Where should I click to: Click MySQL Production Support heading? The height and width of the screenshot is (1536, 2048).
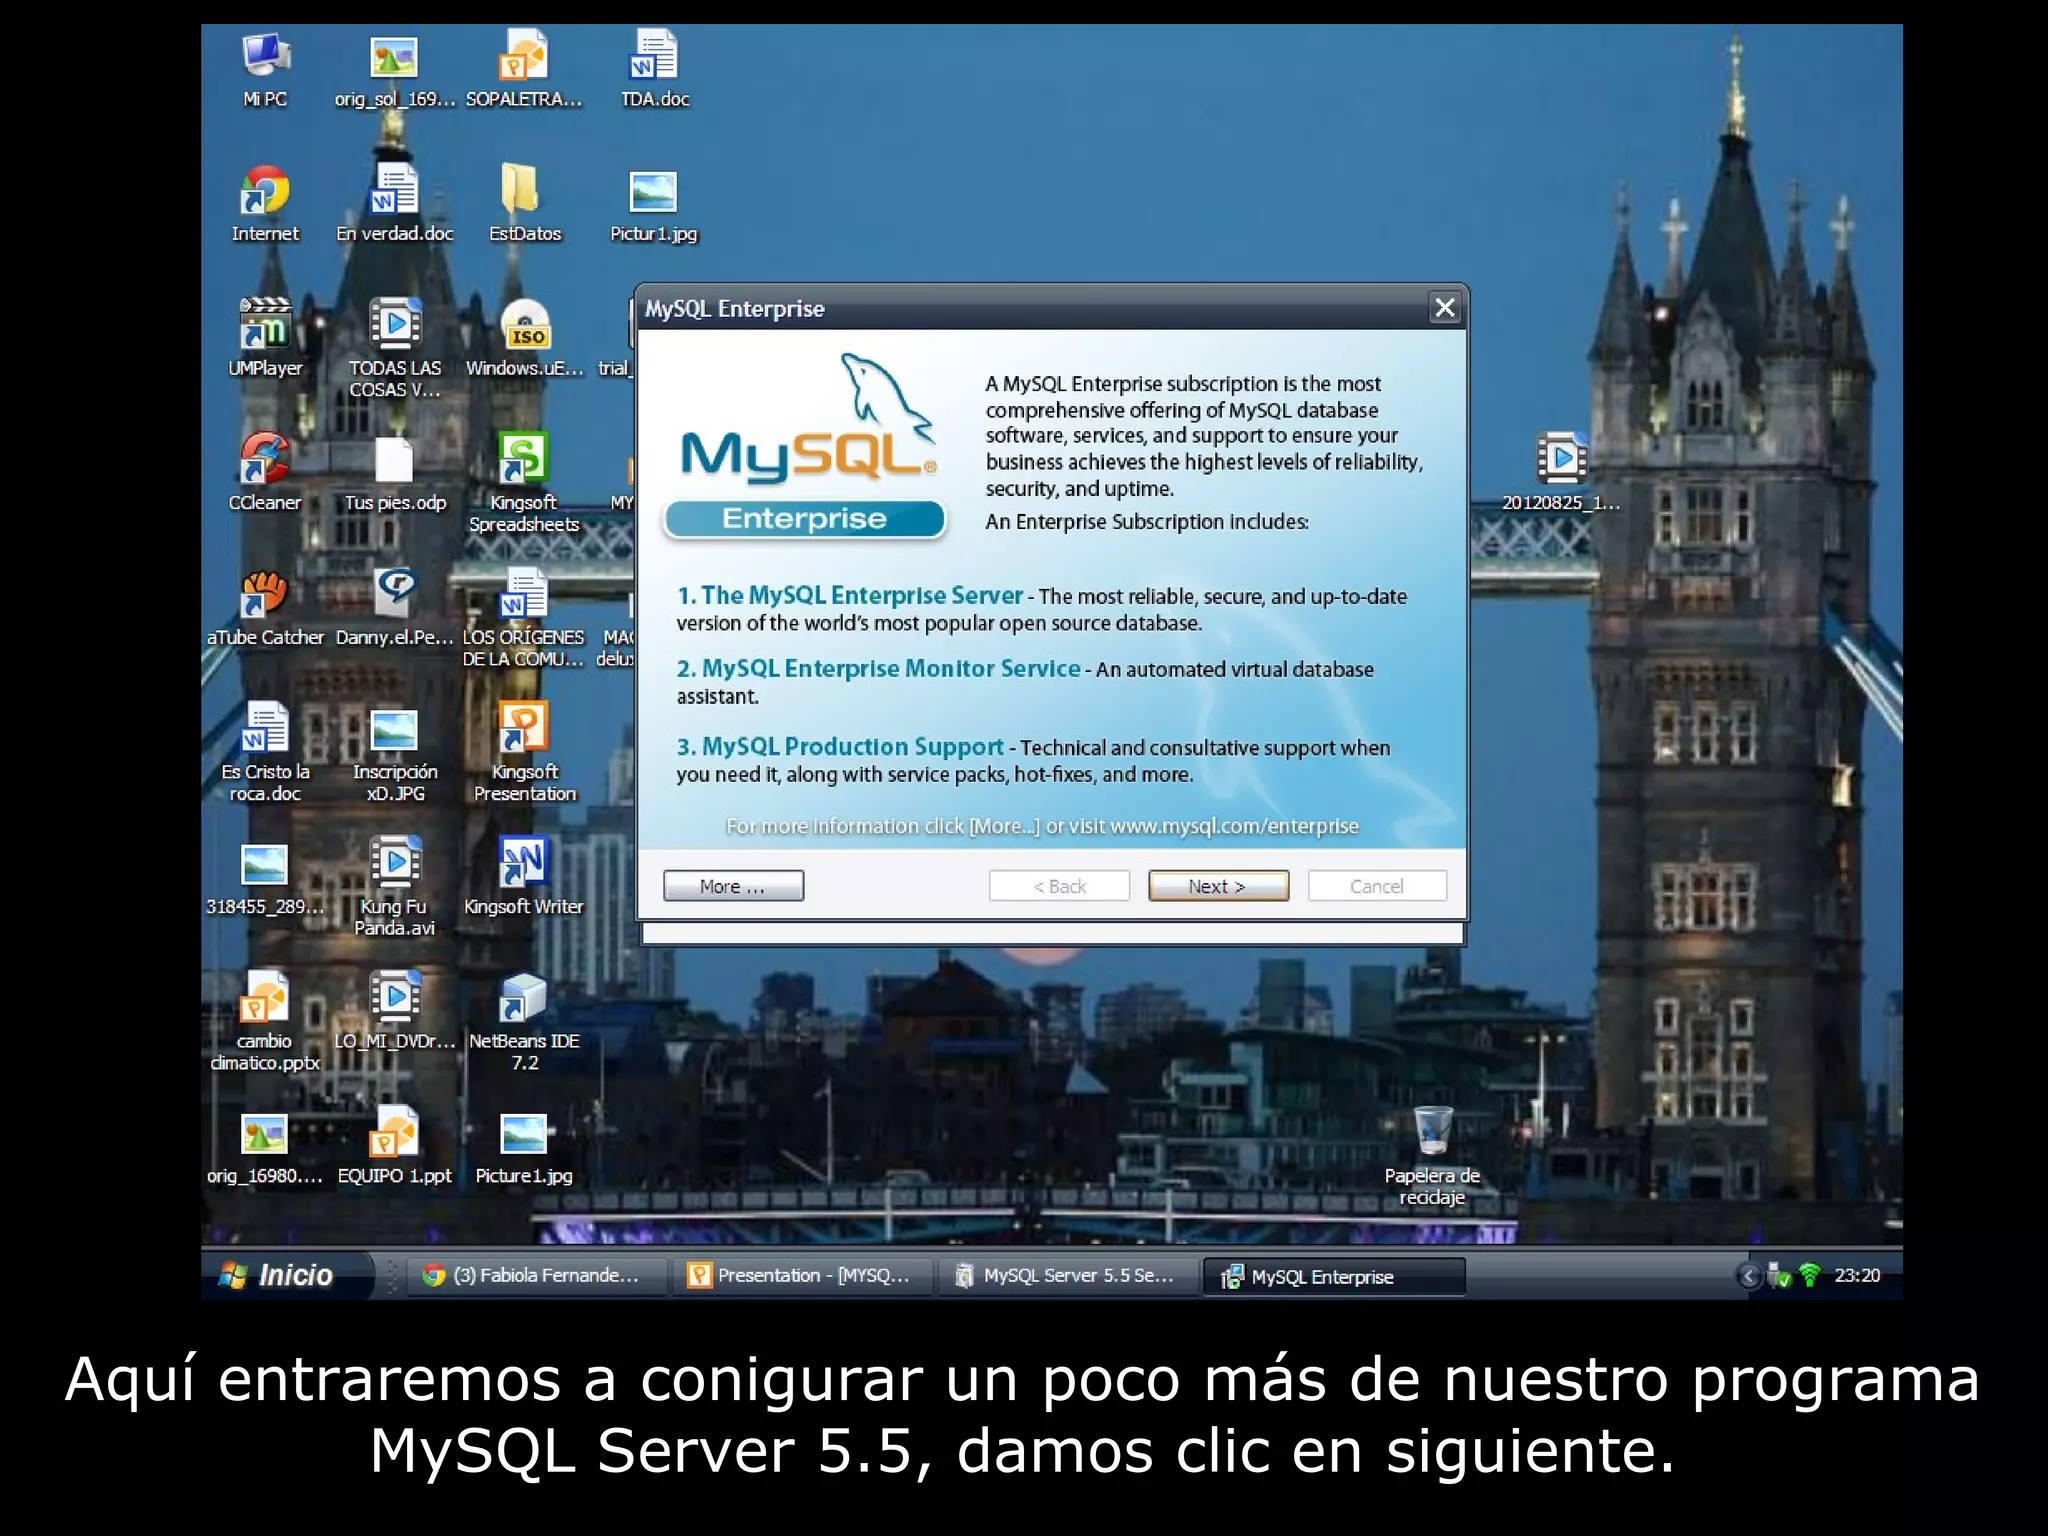click(x=841, y=746)
